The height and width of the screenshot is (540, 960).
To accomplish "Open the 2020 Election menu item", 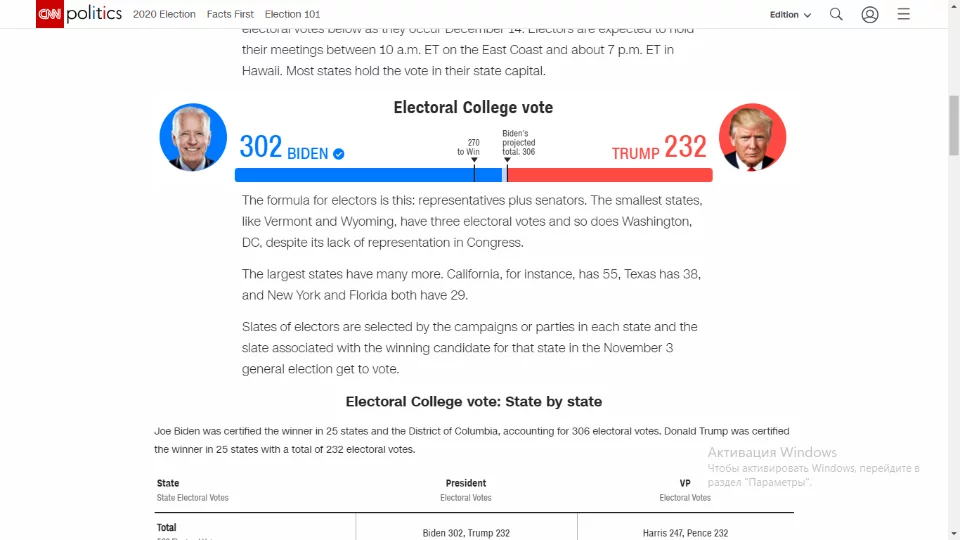I will click(164, 15).
